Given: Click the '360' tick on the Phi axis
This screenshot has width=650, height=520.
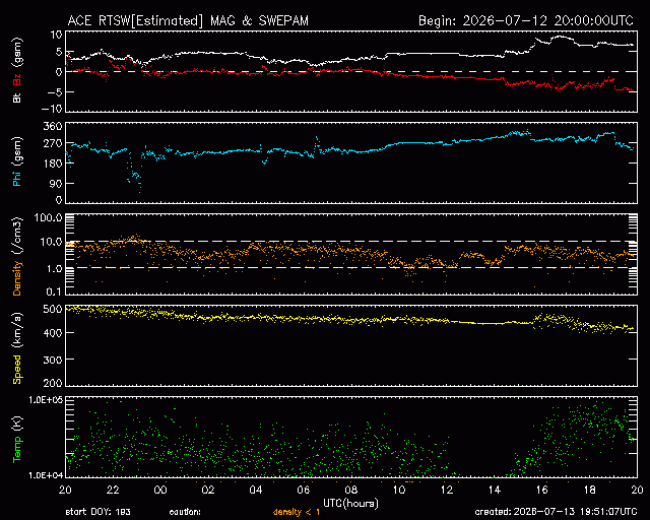Looking at the screenshot, I should (x=53, y=126).
